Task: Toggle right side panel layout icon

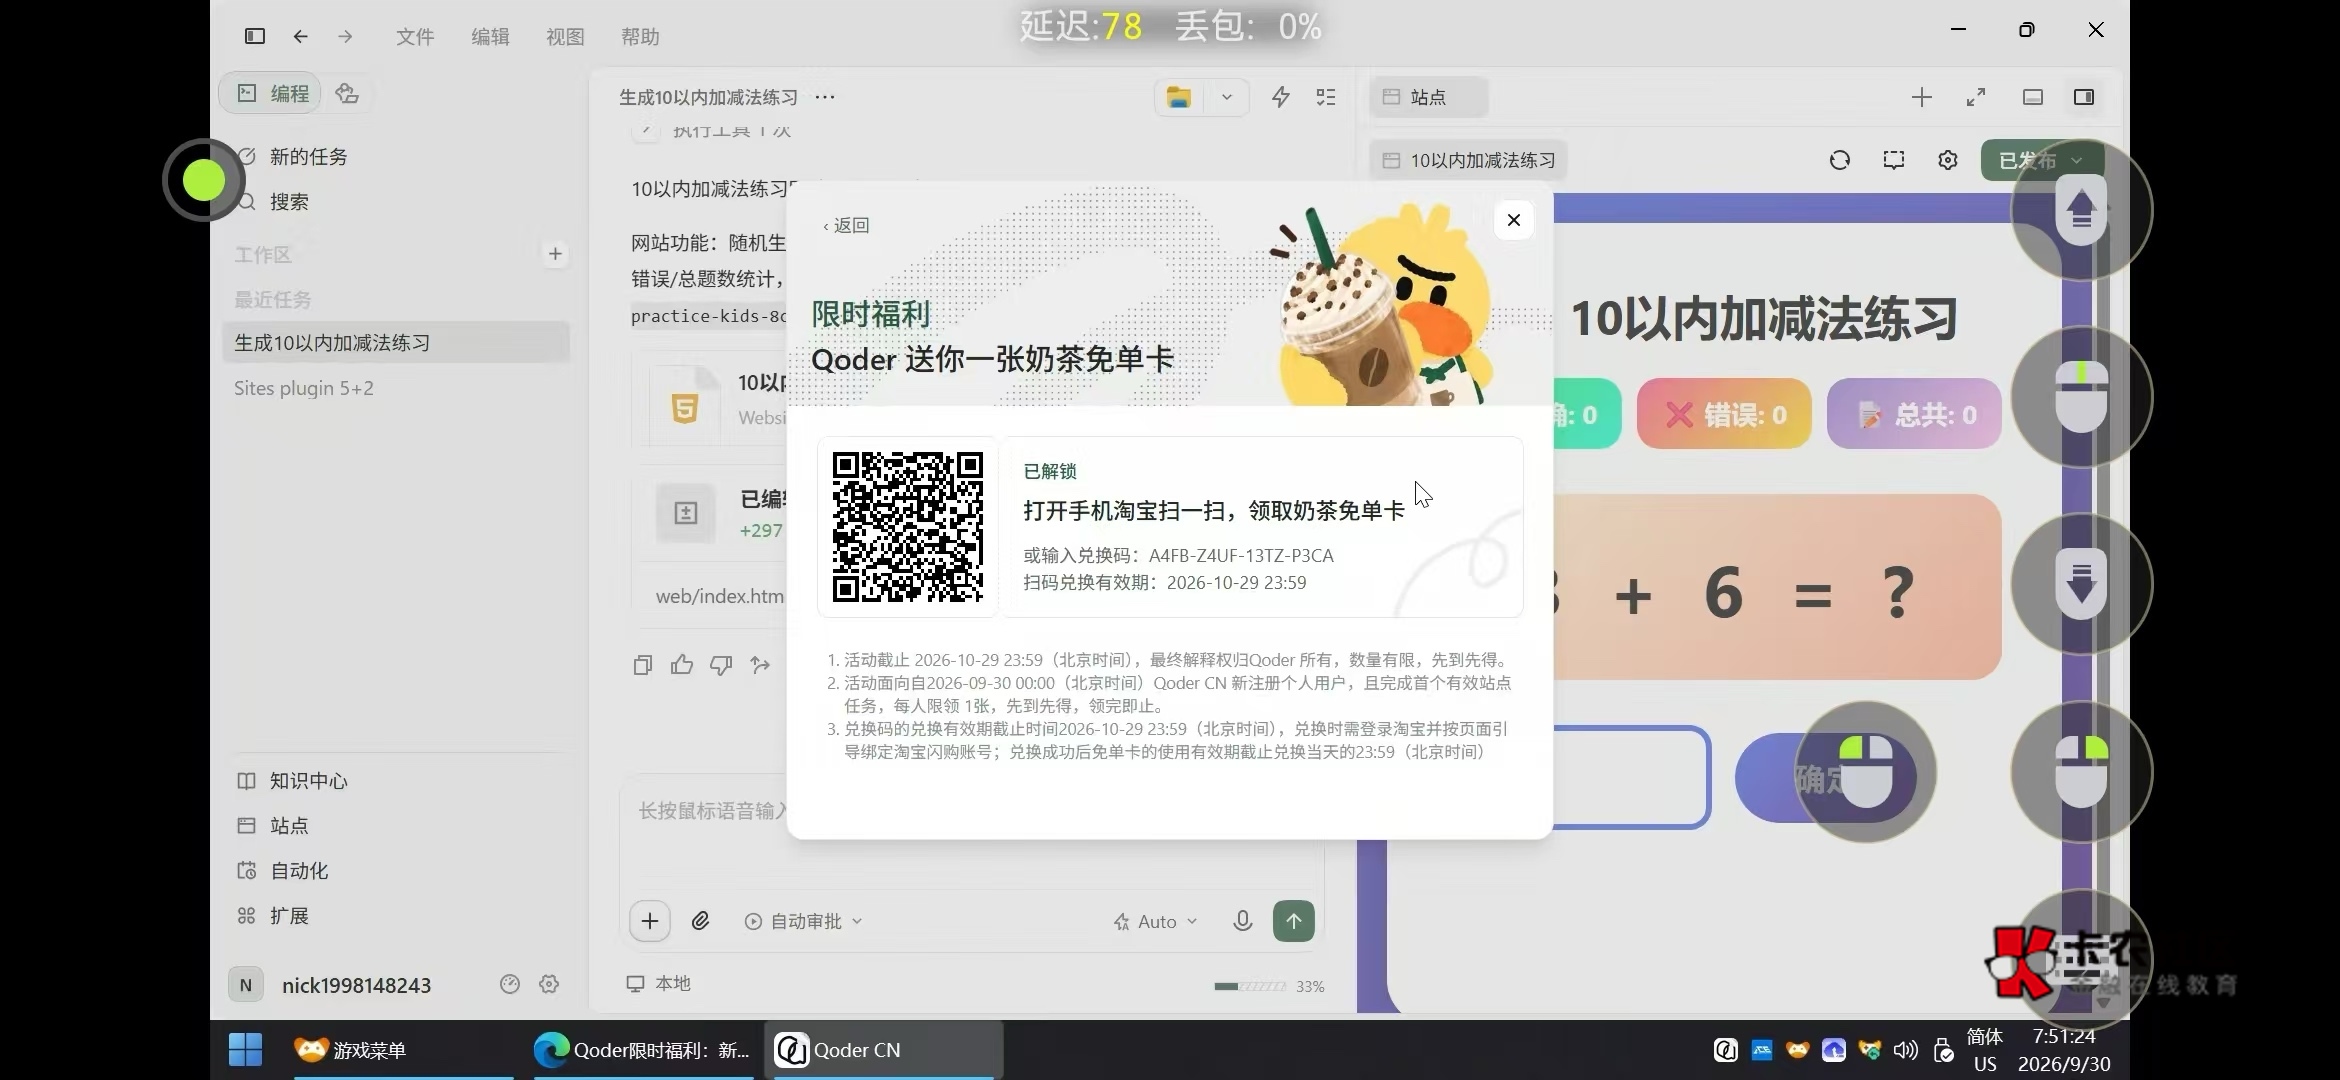Action: click(x=2084, y=97)
